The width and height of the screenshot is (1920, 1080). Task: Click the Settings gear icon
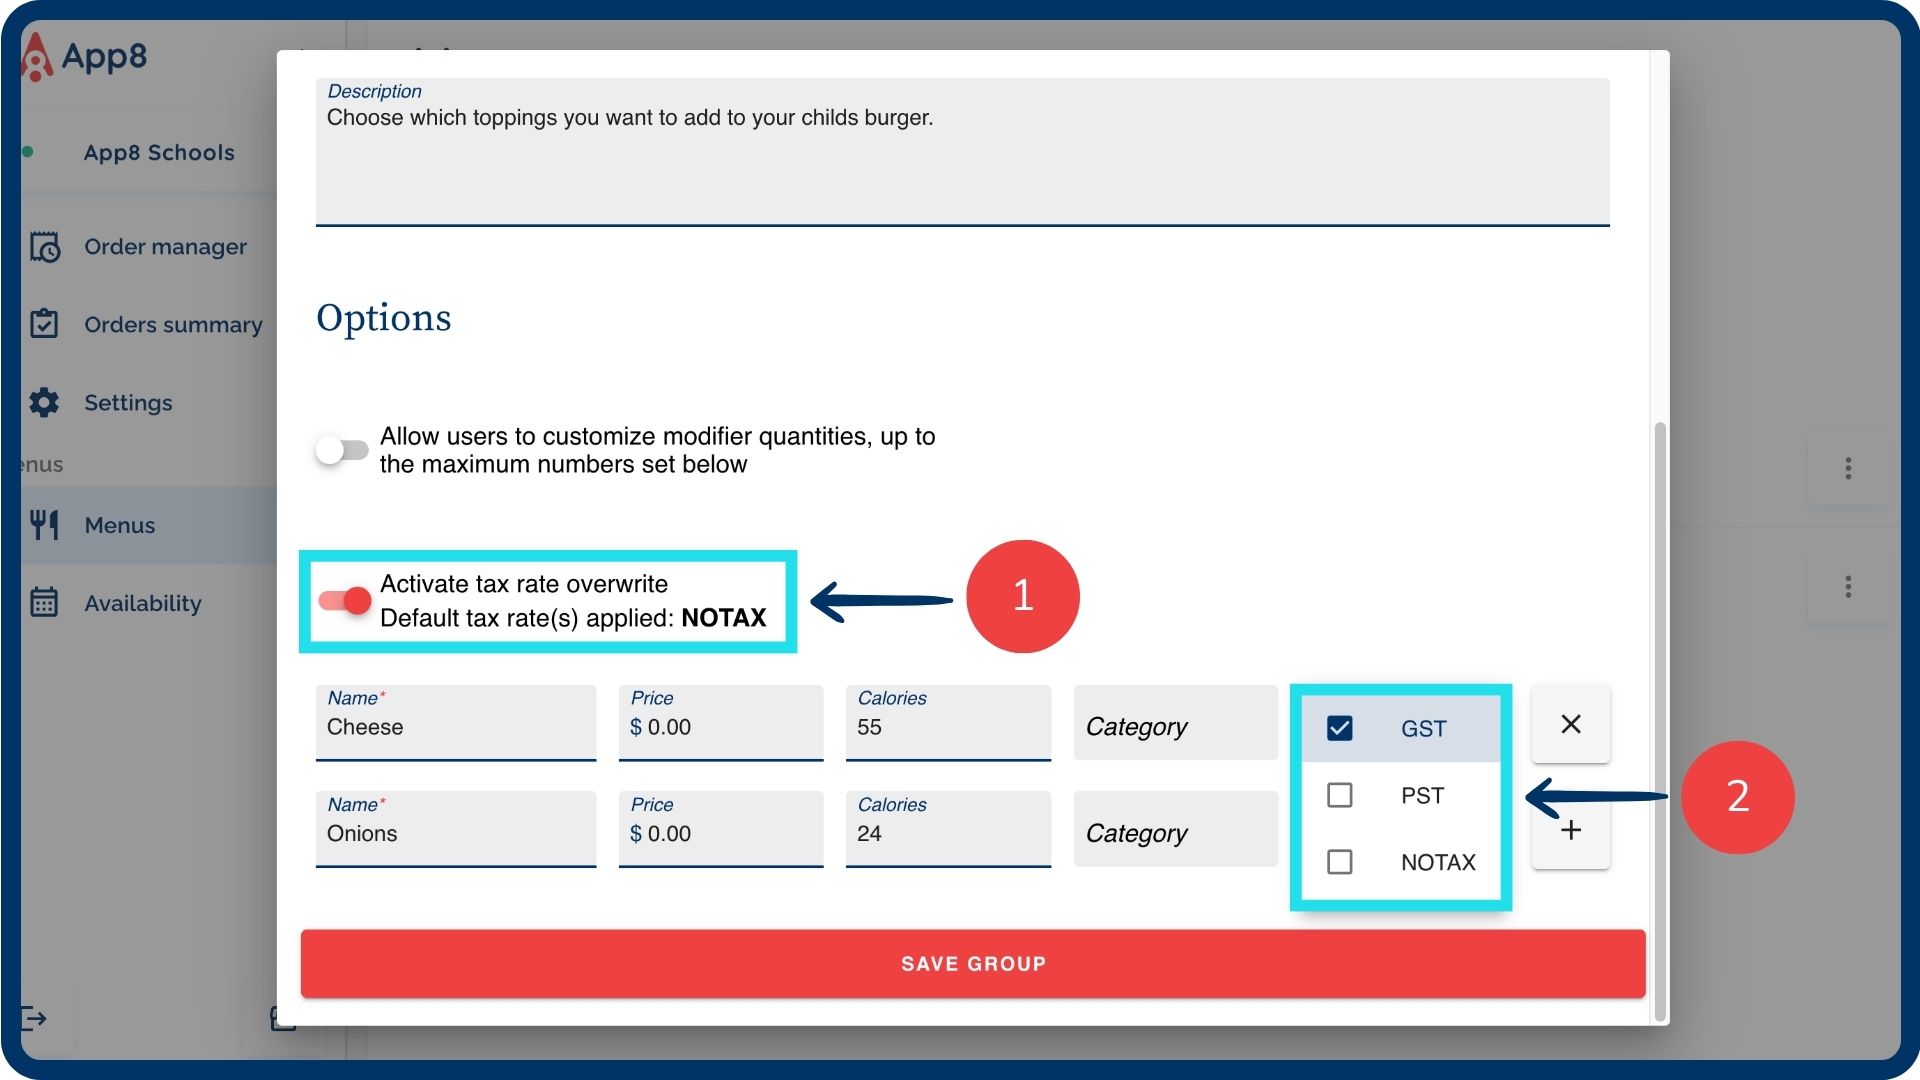[45, 402]
